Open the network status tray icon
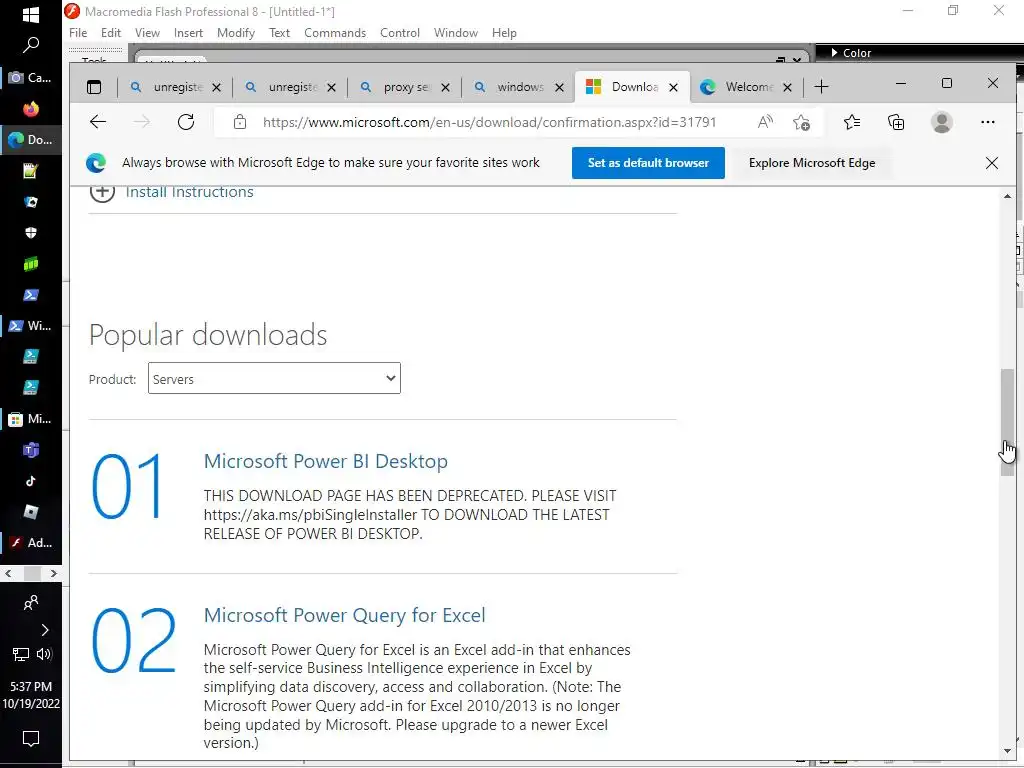This screenshot has height=768, width=1024. pos(21,654)
